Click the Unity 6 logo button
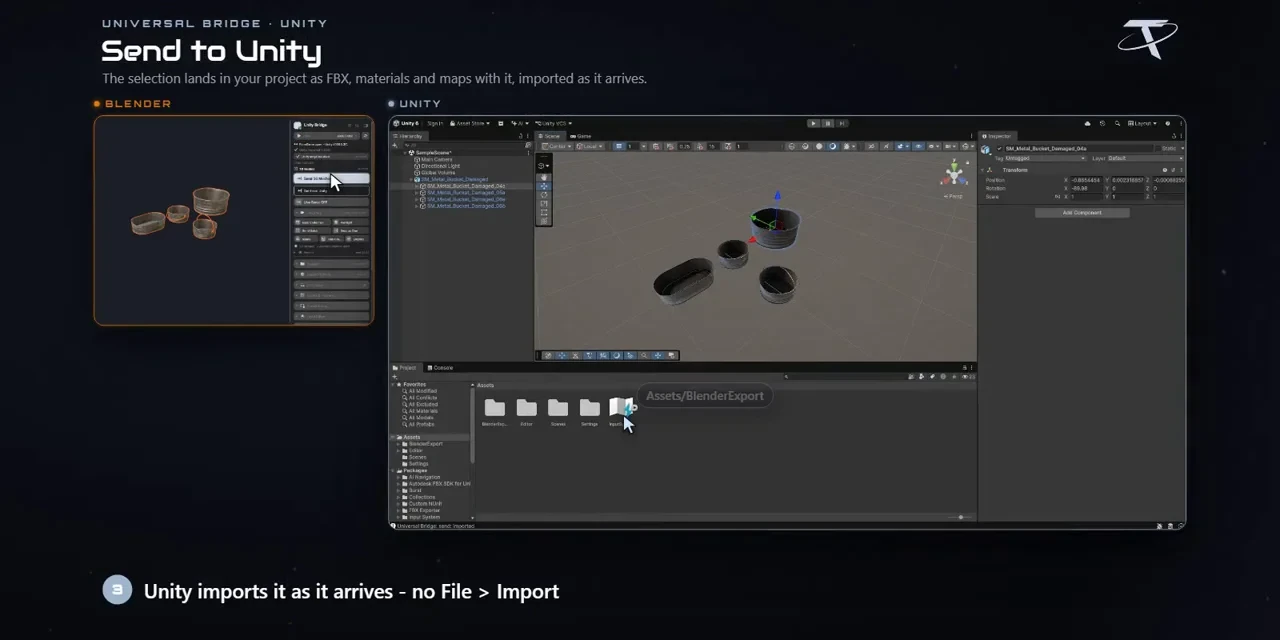The image size is (1280, 640). (x=405, y=123)
